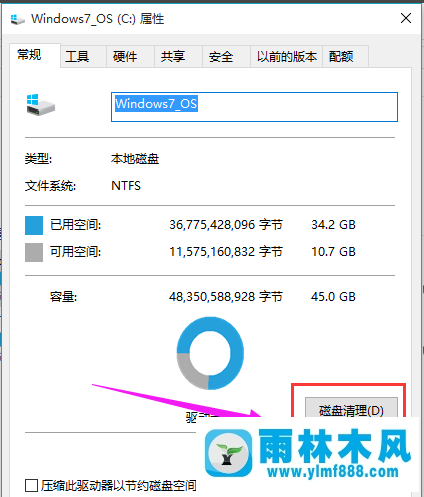Screen dimensions: 424x497
Task: Open the 硬件 tab
Action: tap(130, 56)
